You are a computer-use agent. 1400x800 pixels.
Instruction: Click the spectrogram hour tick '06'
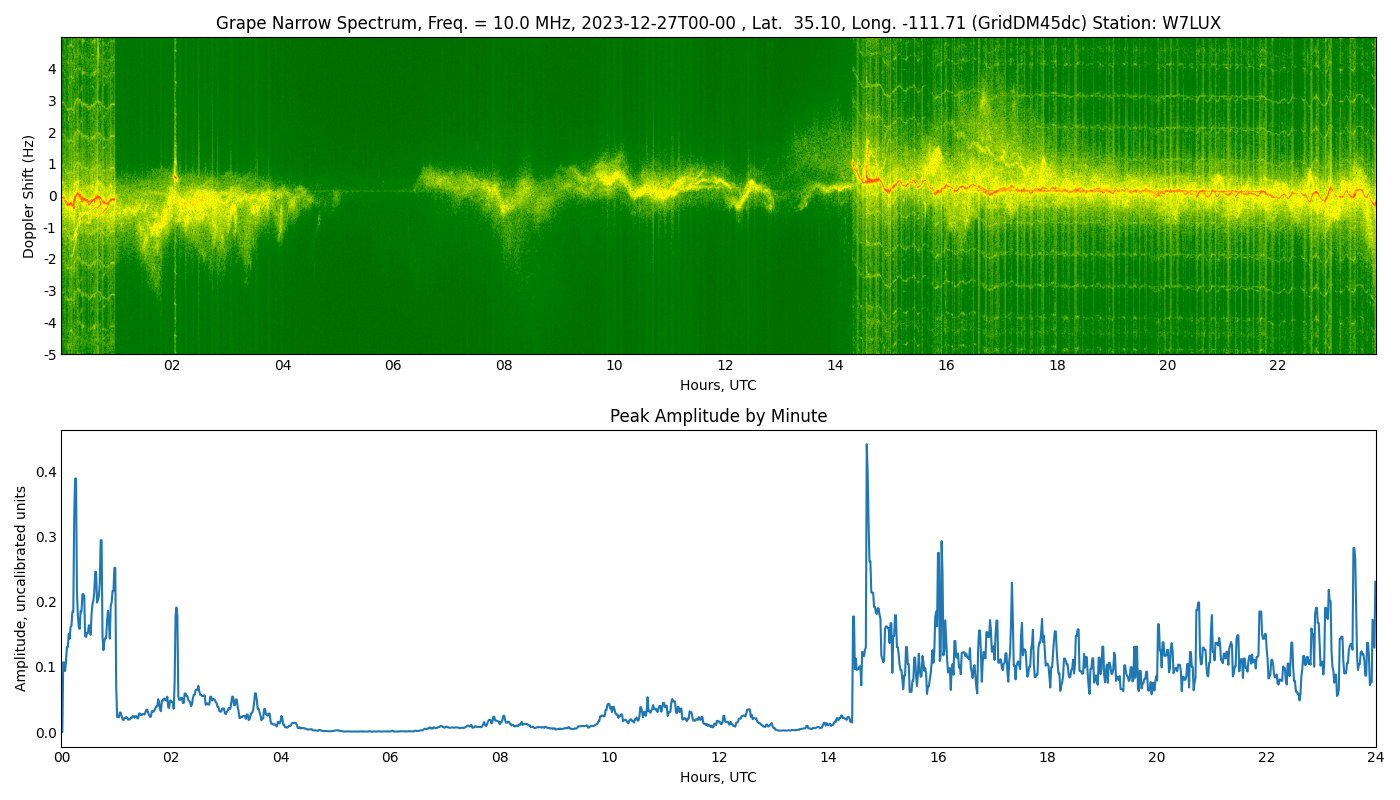pyautogui.click(x=393, y=366)
